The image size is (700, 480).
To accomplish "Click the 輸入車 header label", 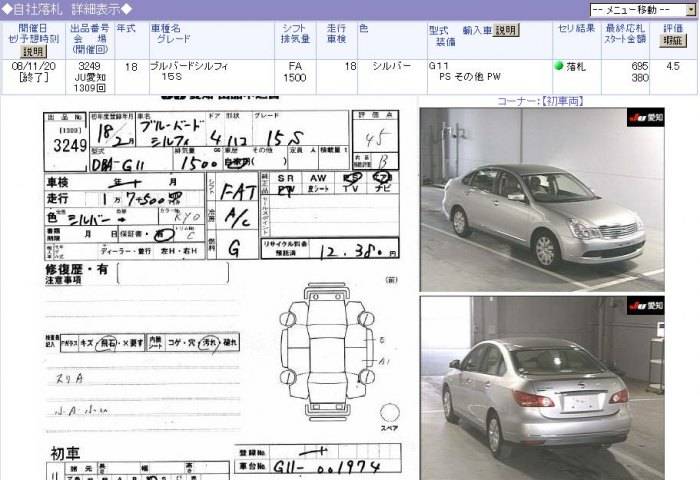I will [477, 30].
